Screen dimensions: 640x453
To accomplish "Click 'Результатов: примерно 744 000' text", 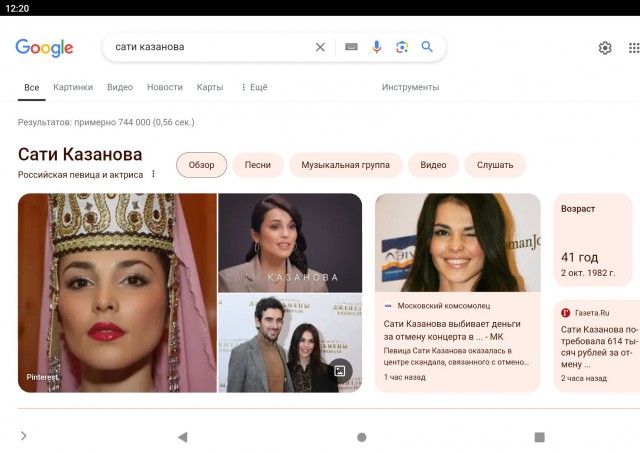I will 106,122.
